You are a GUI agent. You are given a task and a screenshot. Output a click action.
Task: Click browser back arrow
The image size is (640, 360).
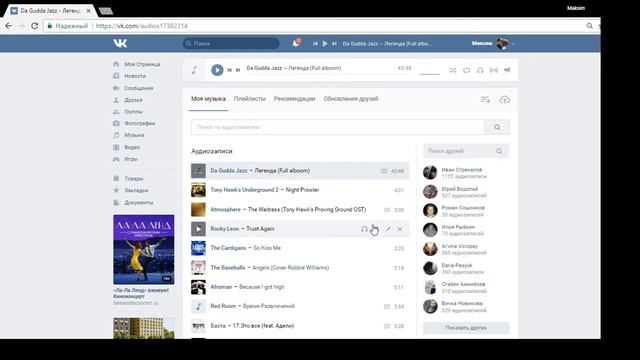[9, 26]
